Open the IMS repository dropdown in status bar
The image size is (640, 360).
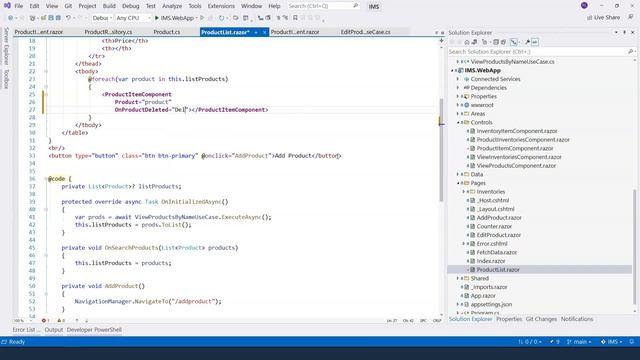[x=611, y=342]
